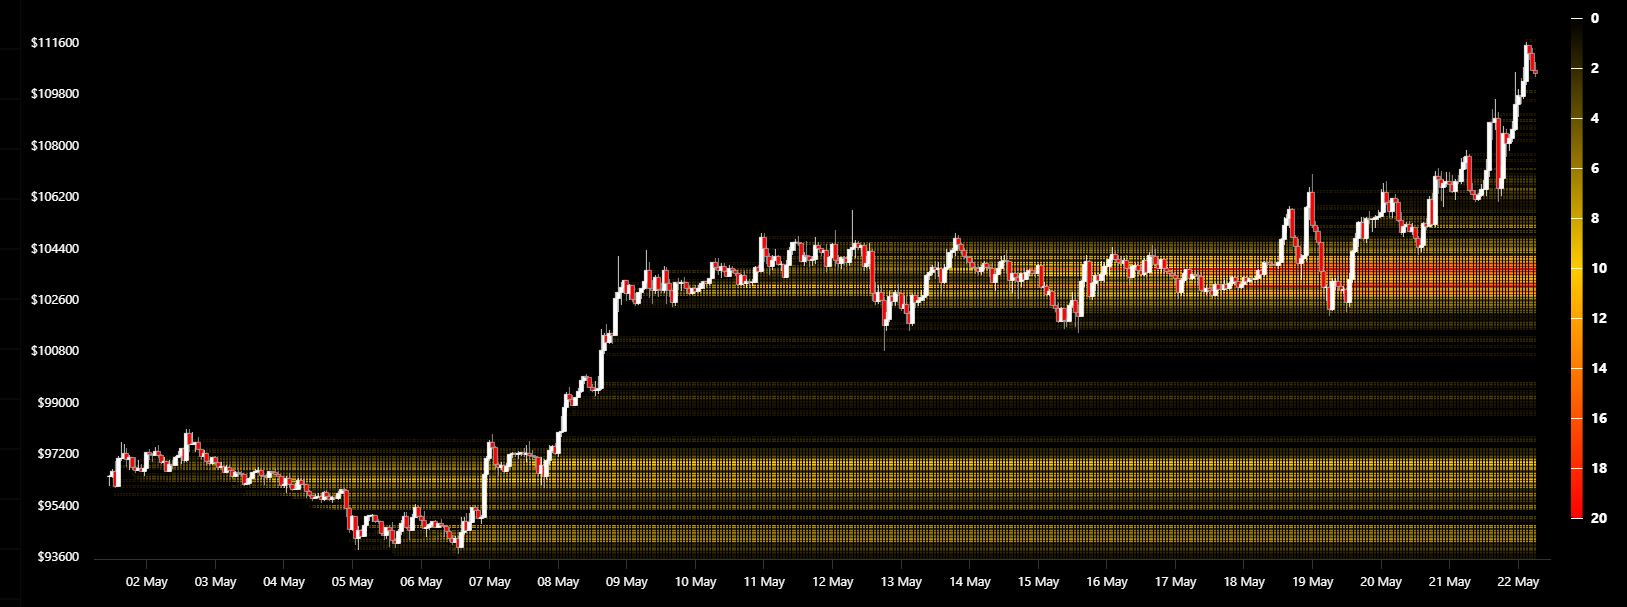
Task: Click the 20 value on the color scale
Action: 1598,518
